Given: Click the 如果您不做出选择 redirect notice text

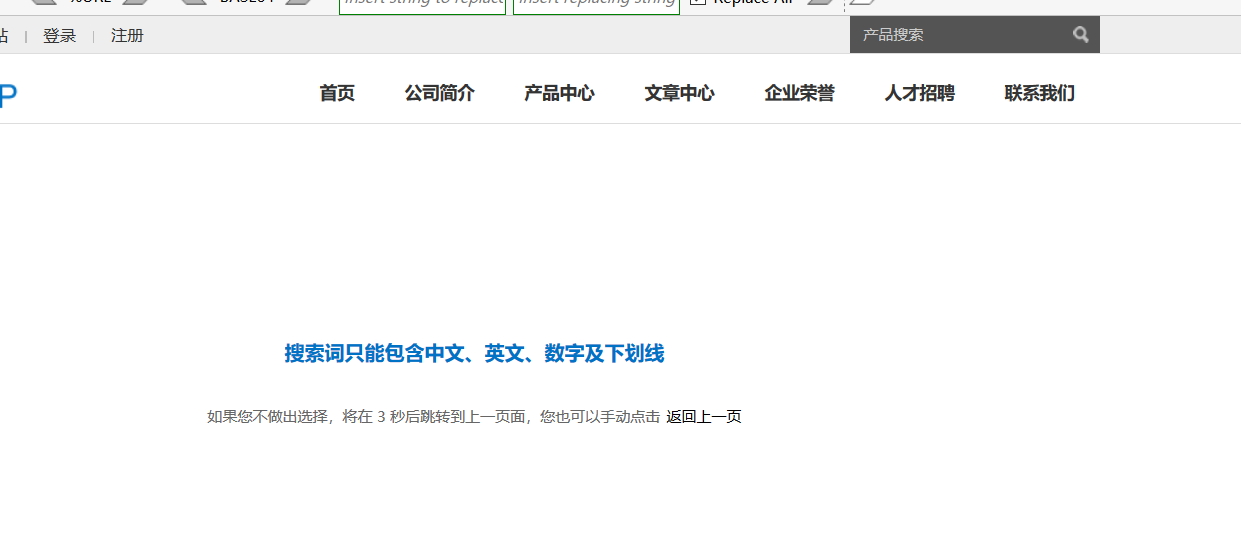Looking at the screenshot, I should [x=433, y=417].
